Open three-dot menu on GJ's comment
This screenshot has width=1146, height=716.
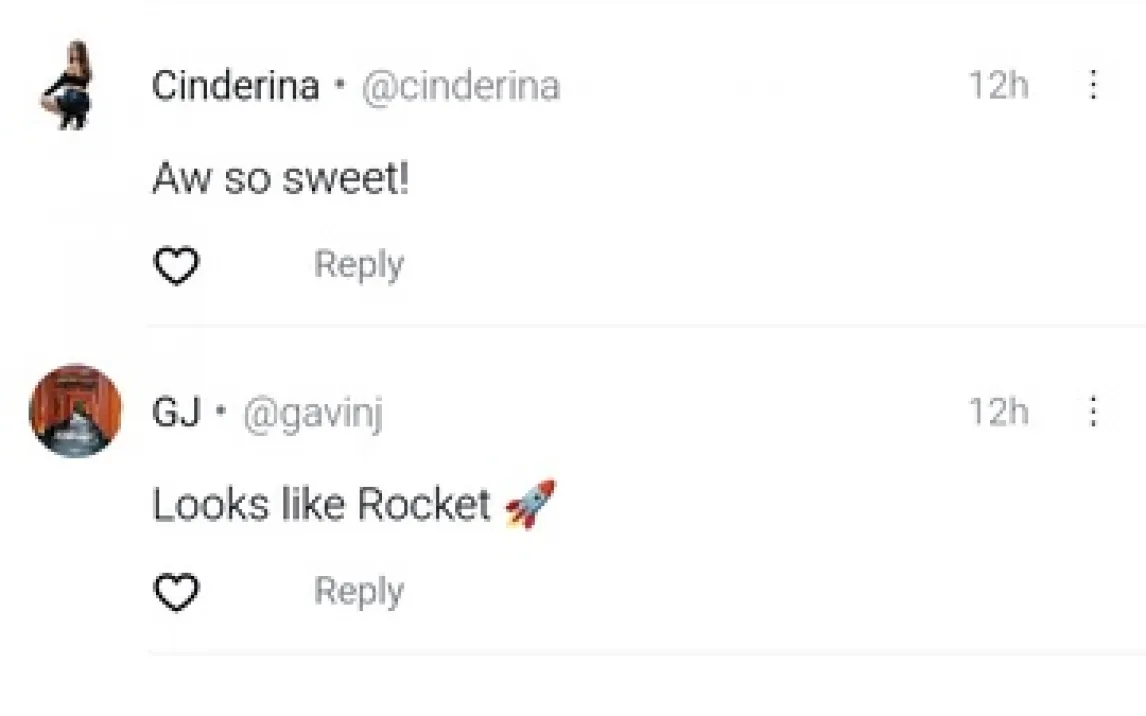coord(1093,411)
